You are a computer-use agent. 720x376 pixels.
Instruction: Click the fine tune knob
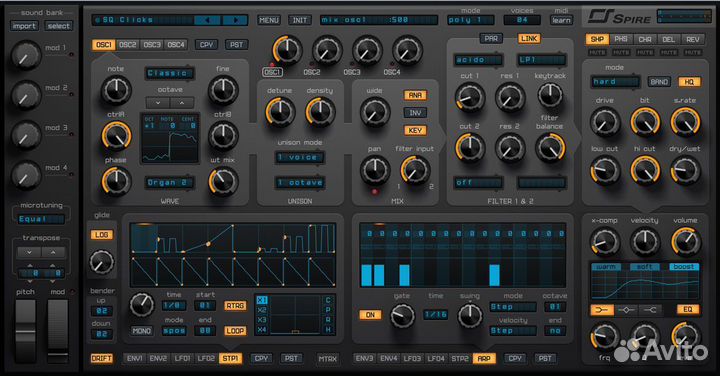pos(223,90)
